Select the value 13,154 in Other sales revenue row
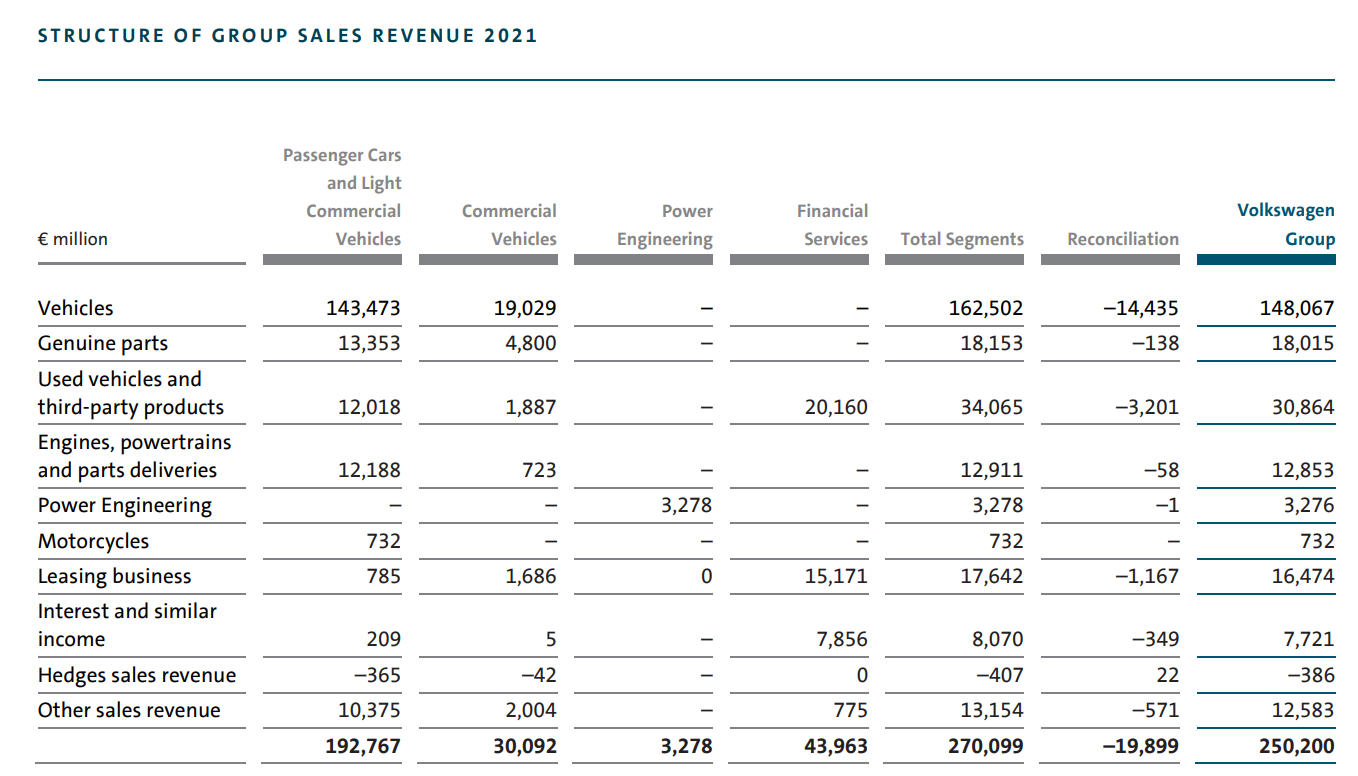The image size is (1358, 776). pyautogui.click(x=990, y=710)
